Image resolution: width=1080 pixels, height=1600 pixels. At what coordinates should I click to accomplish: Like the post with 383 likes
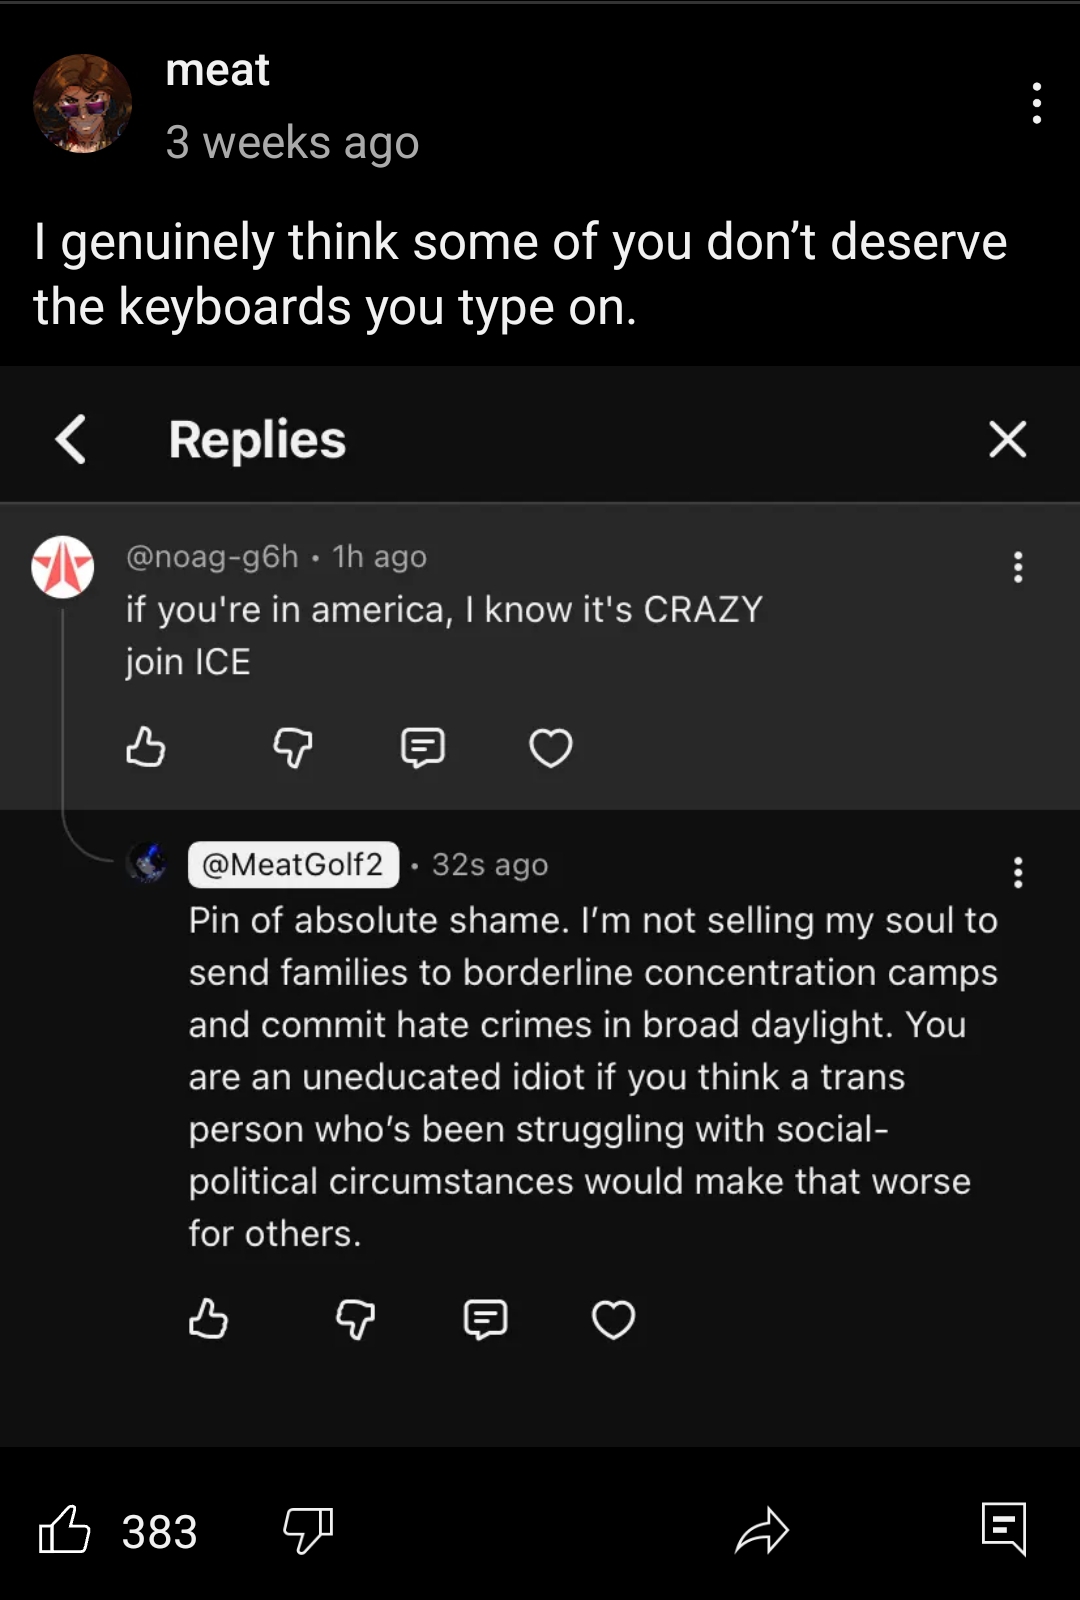[65, 1530]
